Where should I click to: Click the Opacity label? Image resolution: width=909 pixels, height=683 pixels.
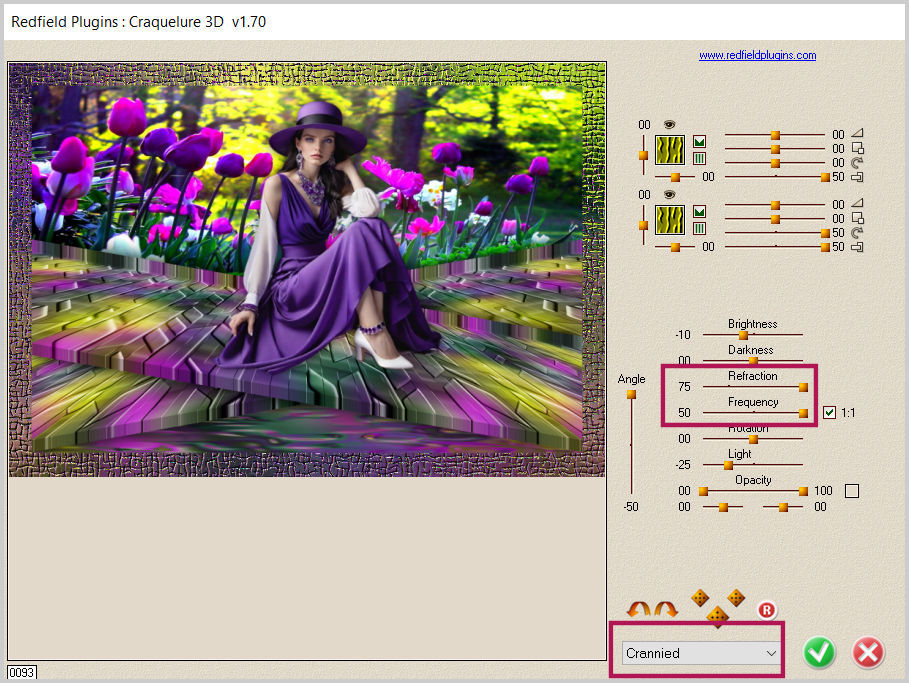753,480
